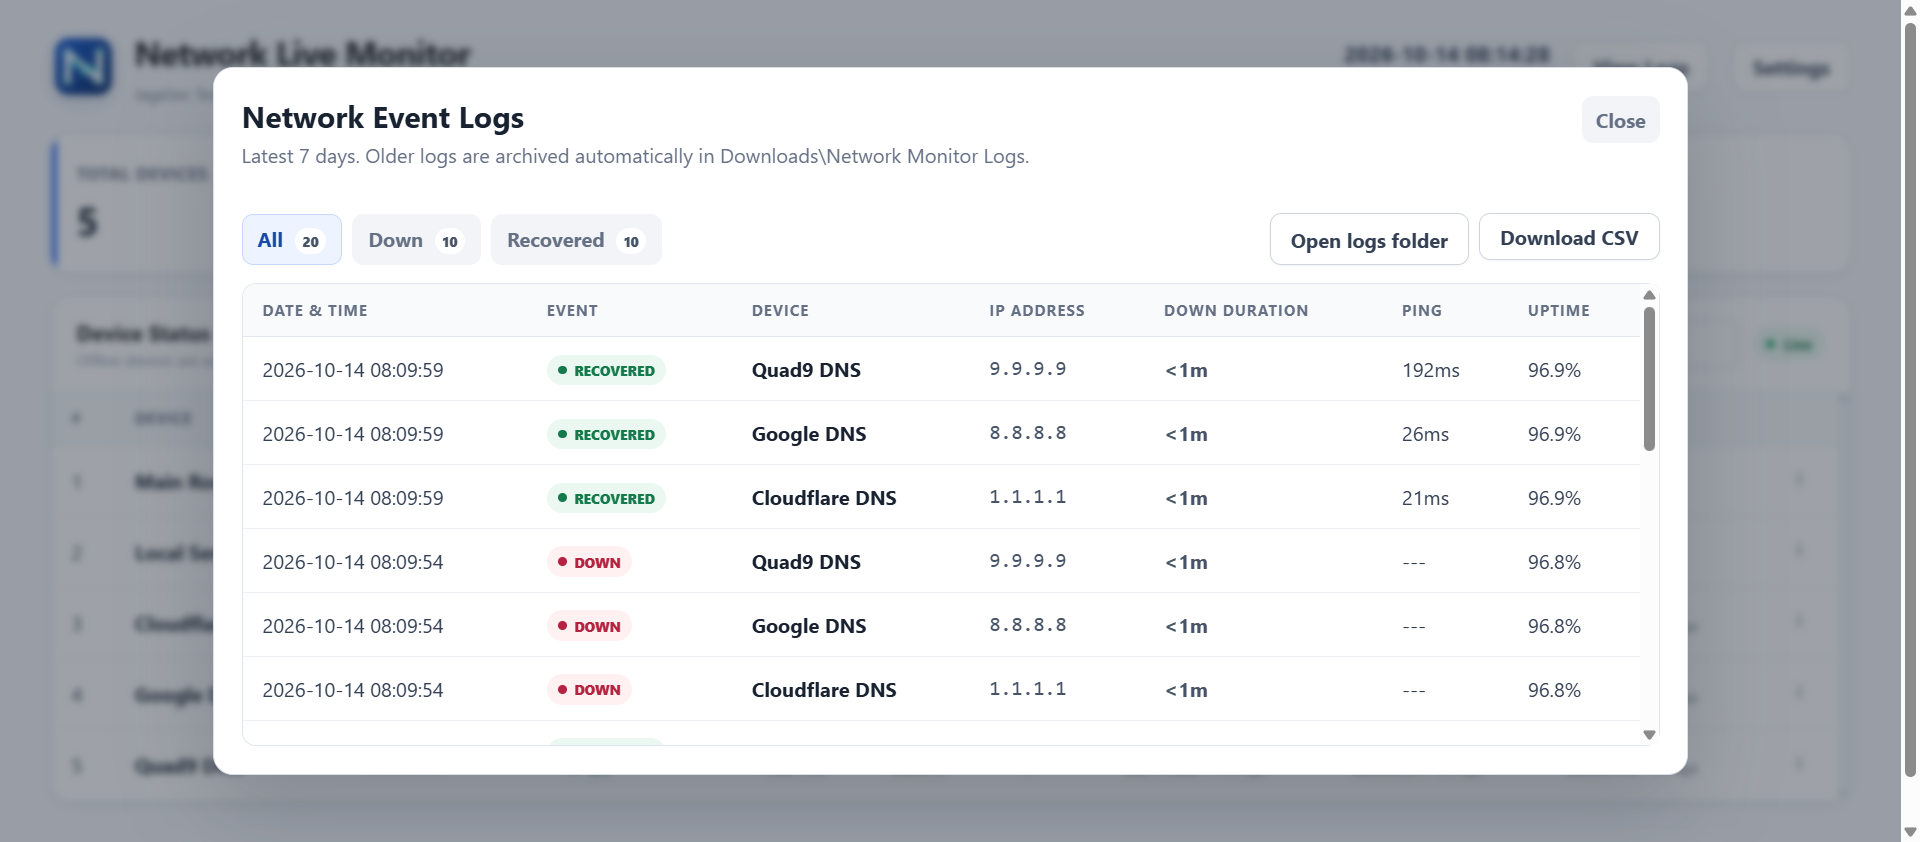Click the Date & Time column header
The height and width of the screenshot is (842, 1920).
point(315,311)
